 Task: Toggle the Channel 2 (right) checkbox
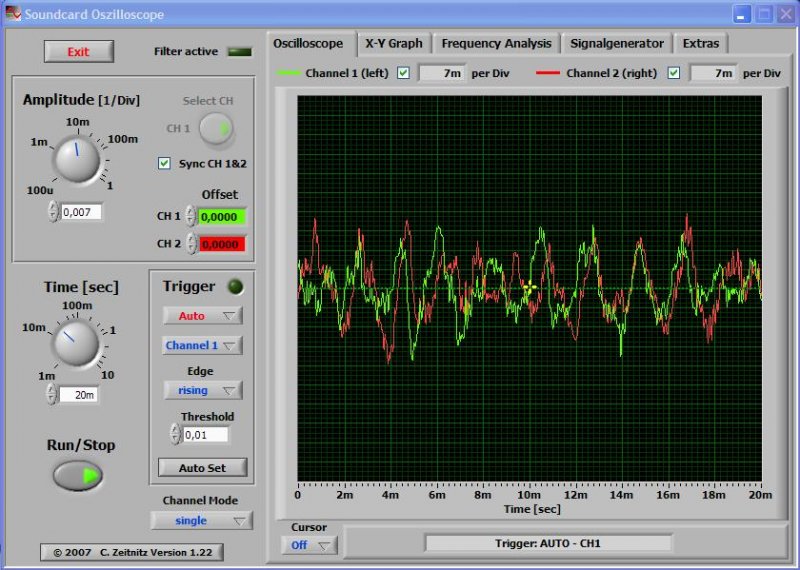click(673, 73)
